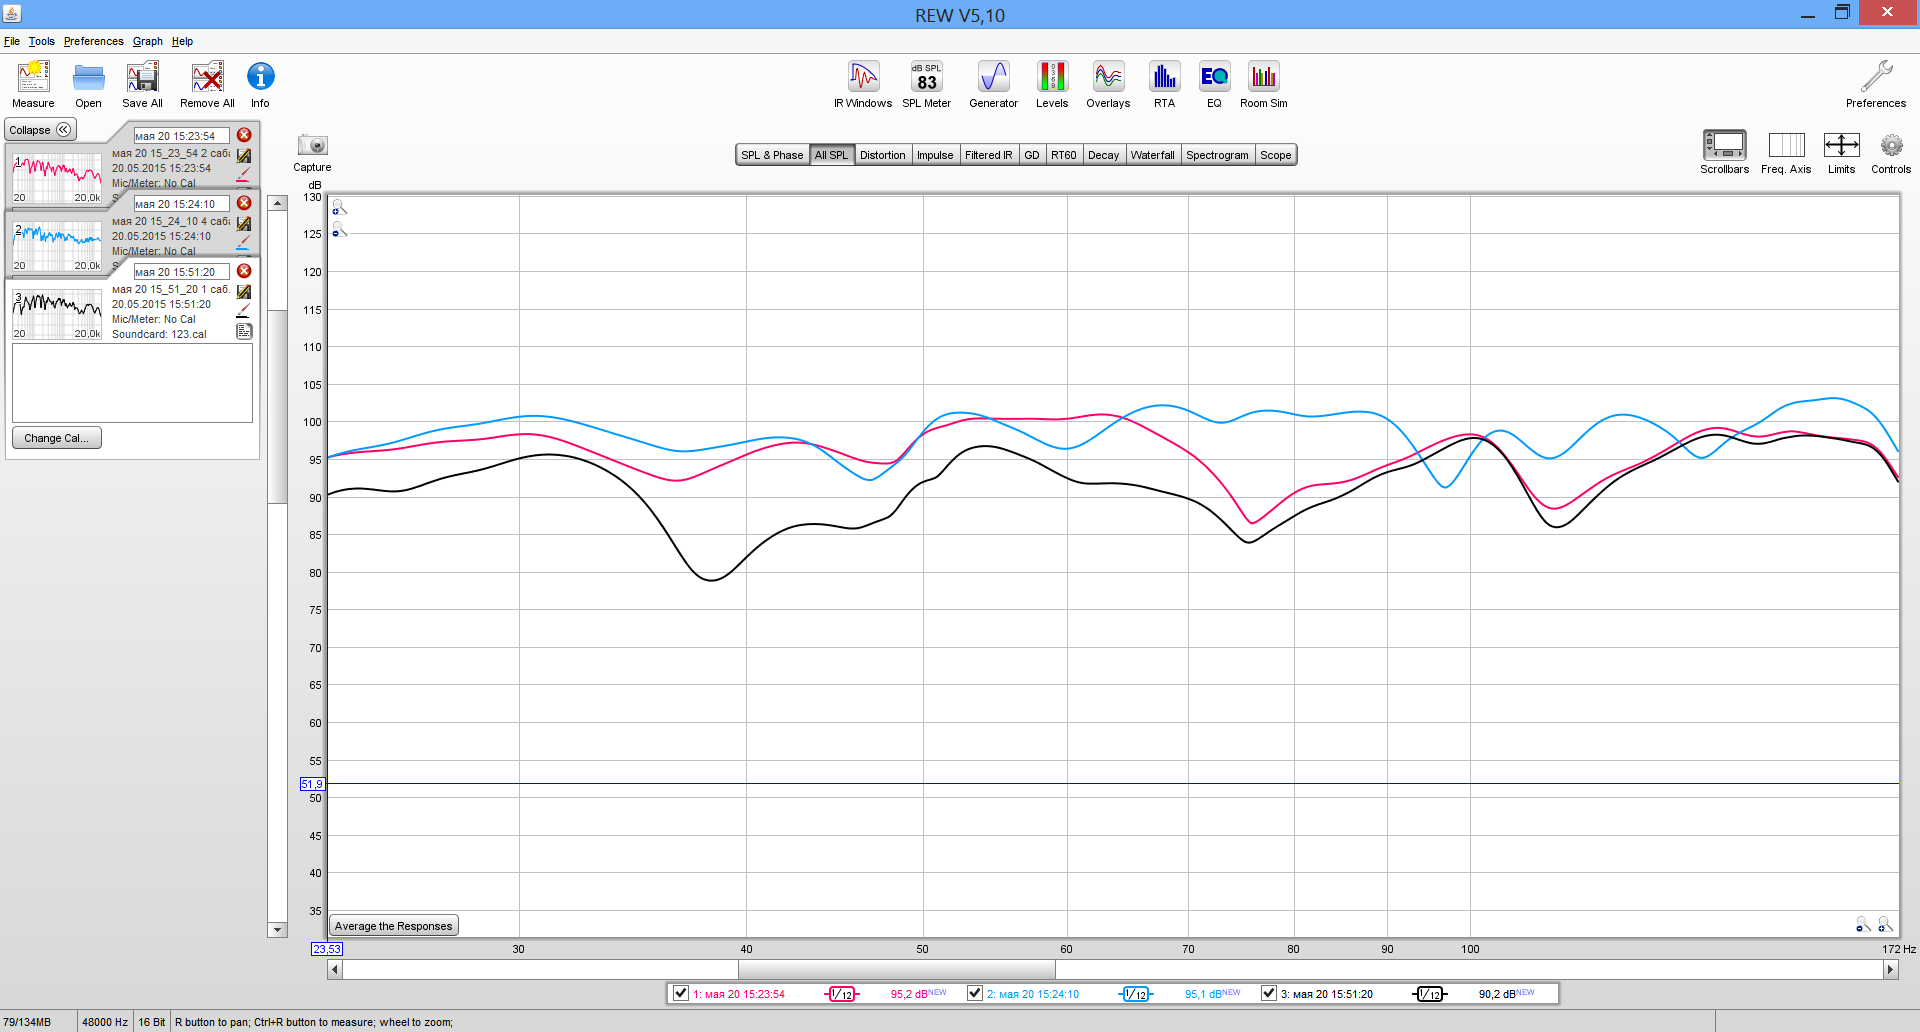The height and width of the screenshot is (1032, 1920).
Task: Click the Save All icon
Action: click(142, 77)
